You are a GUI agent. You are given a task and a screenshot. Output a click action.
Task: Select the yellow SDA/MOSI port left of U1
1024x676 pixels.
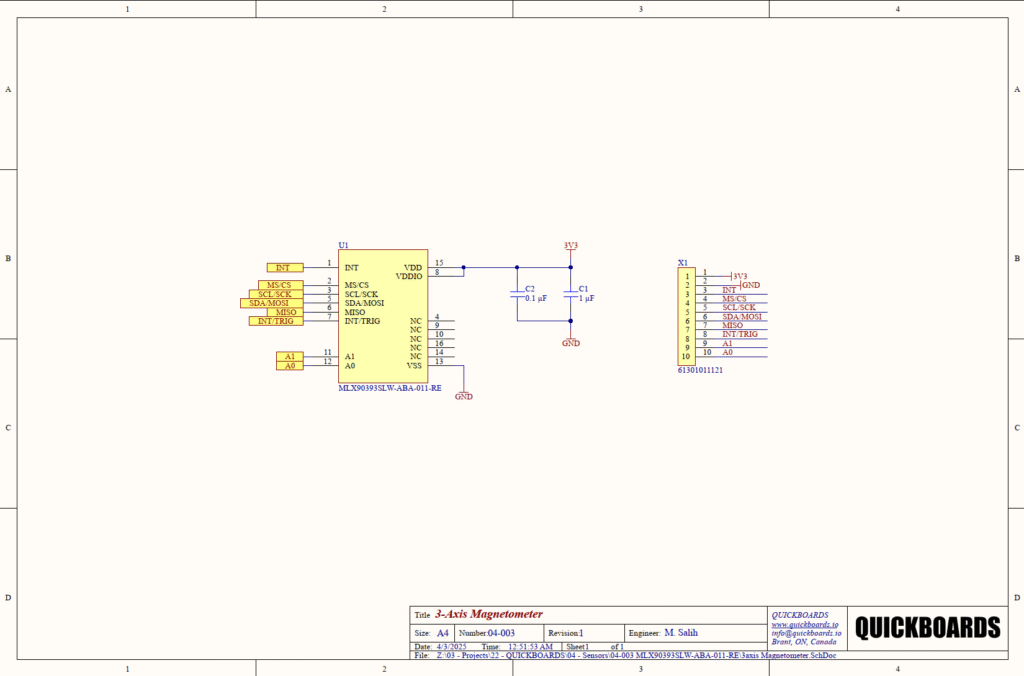(x=270, y=303)
